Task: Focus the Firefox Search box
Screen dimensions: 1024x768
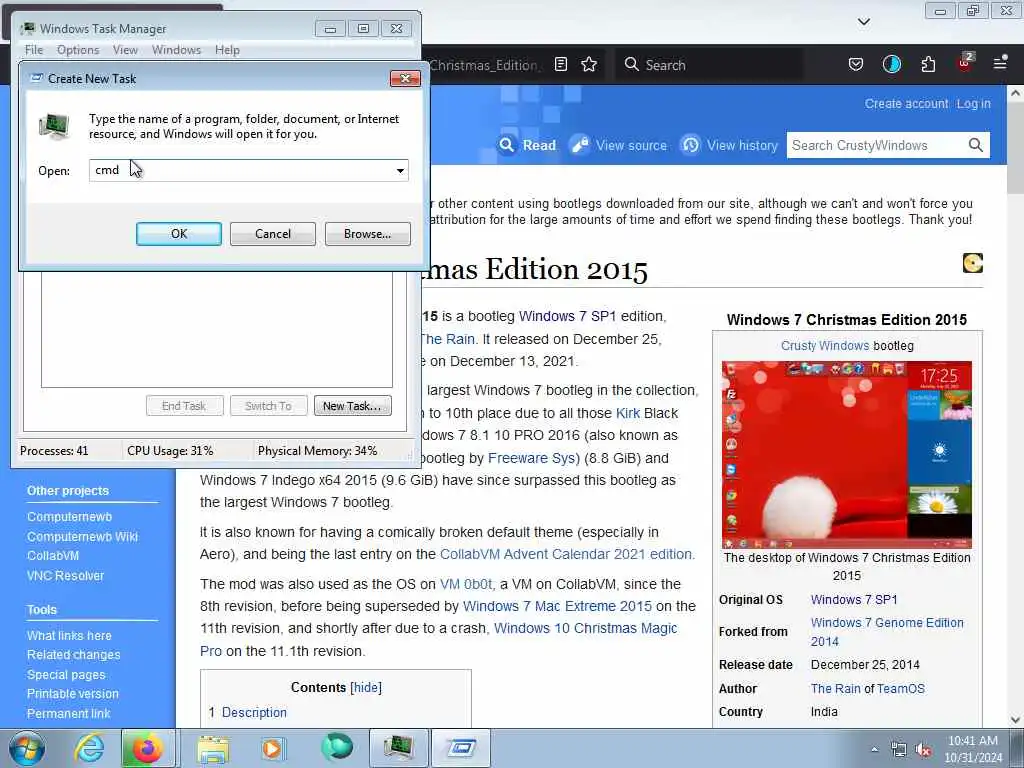Action: 709,65
